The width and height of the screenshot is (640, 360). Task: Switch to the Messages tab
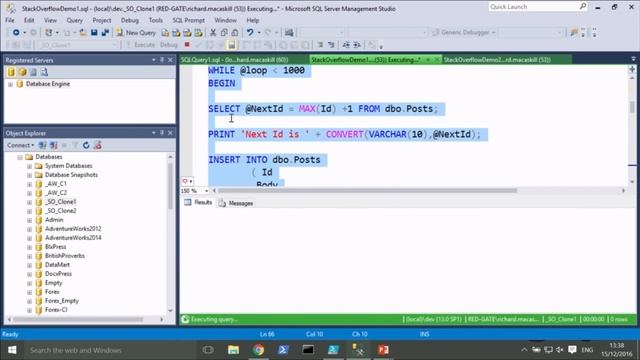click(x=236, y=203)
